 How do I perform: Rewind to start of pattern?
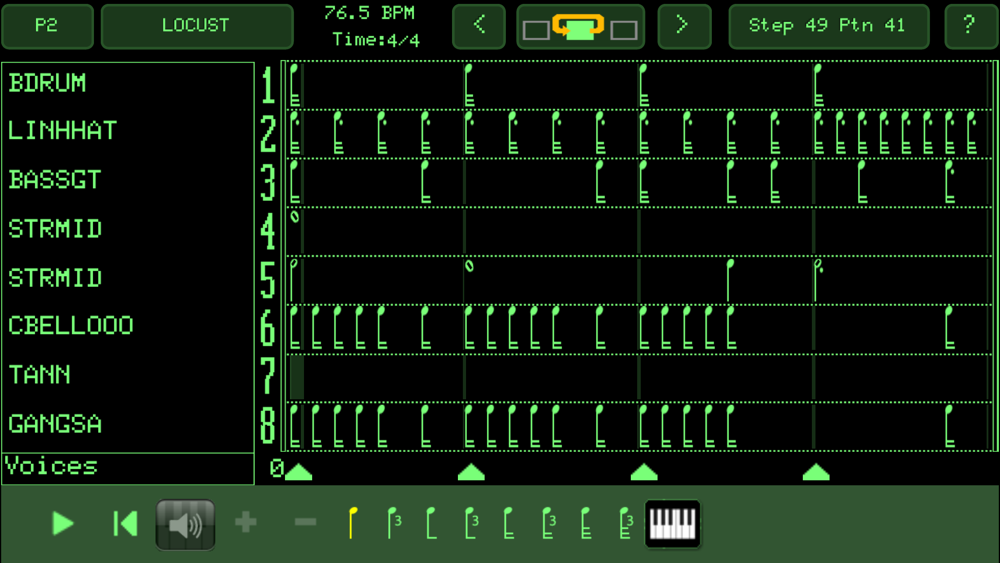[125, 523]
